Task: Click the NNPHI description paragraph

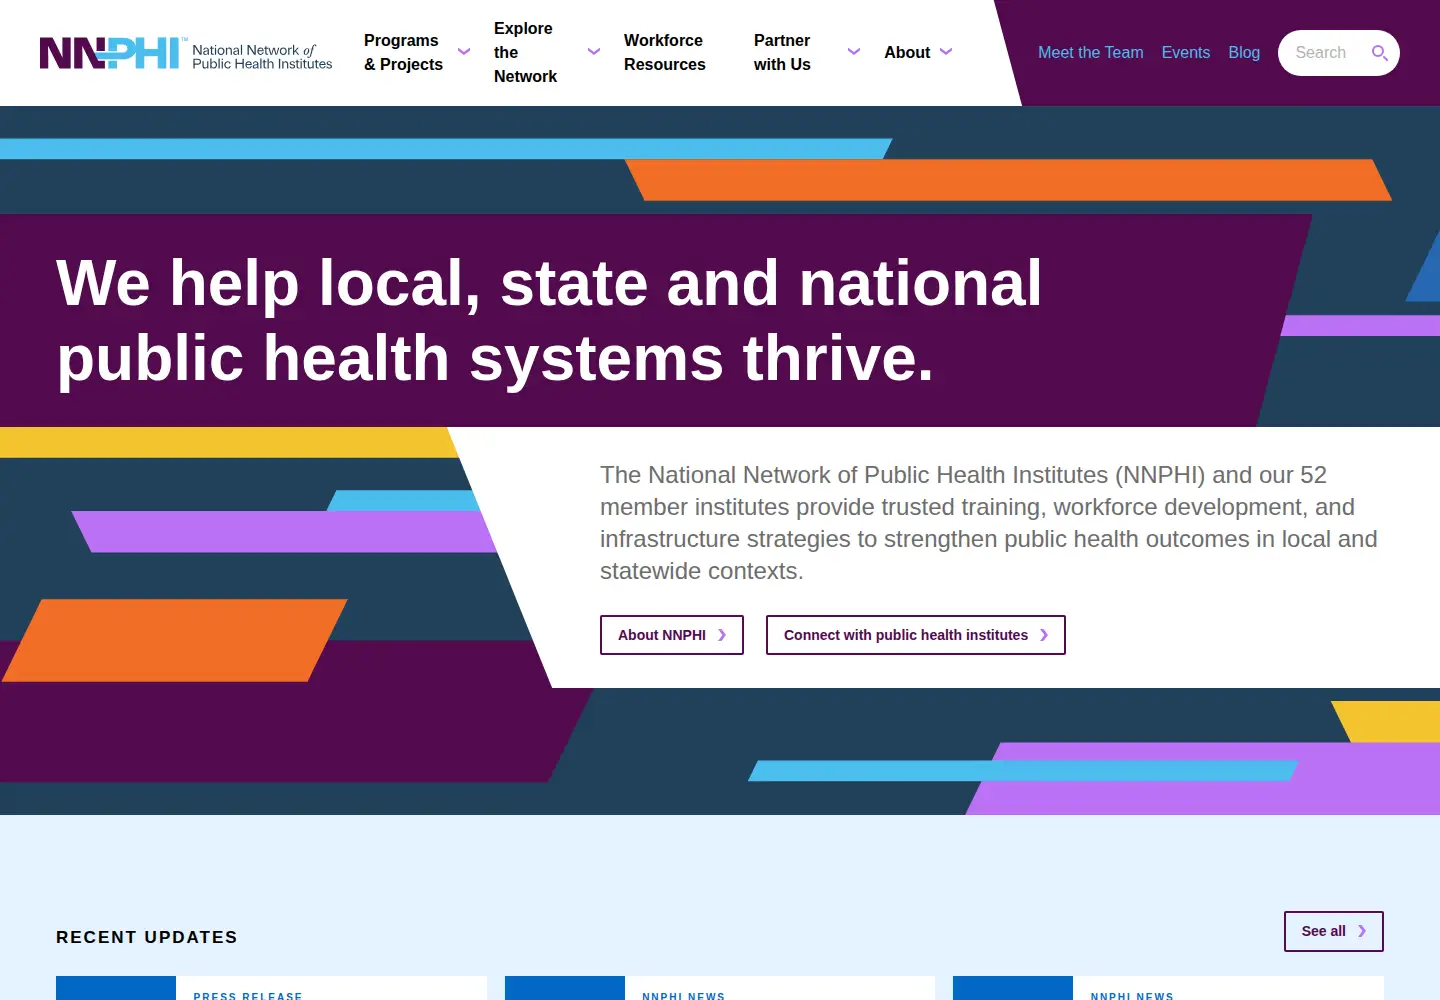Action: [988, 523]
